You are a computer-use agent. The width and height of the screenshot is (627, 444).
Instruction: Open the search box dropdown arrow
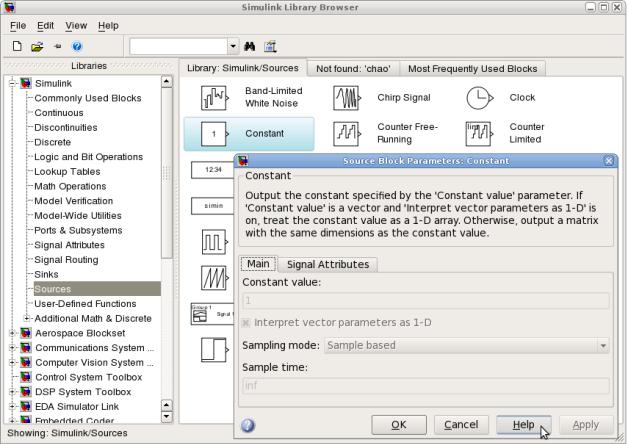click(233, 46)
